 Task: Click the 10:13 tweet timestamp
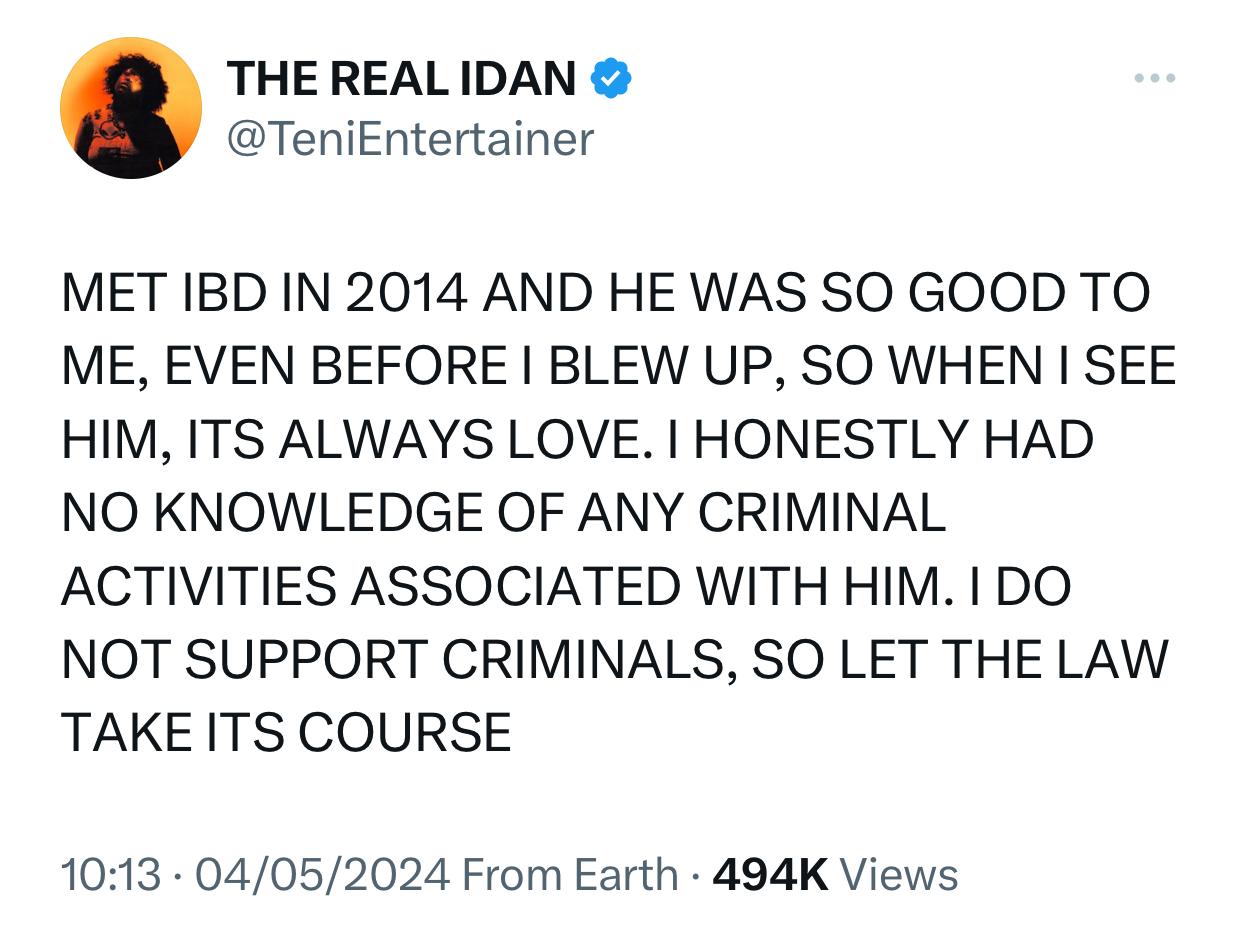click(111, 875)
